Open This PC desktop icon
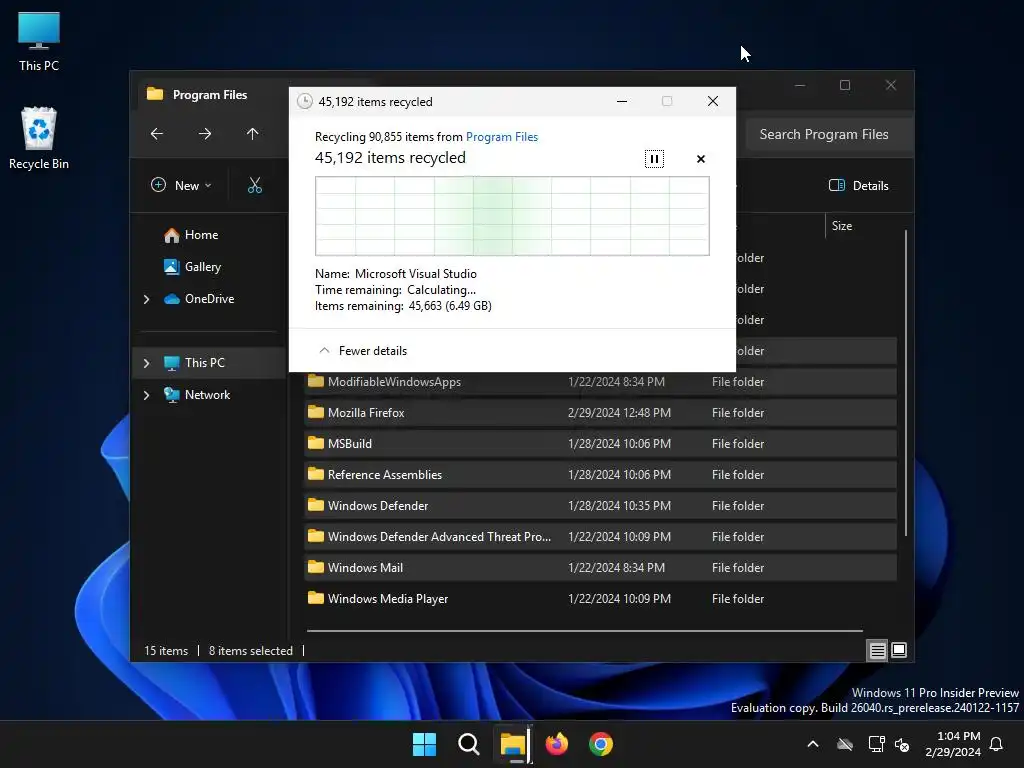Screen dimensions: 1024x768 (x=39, y=42)
